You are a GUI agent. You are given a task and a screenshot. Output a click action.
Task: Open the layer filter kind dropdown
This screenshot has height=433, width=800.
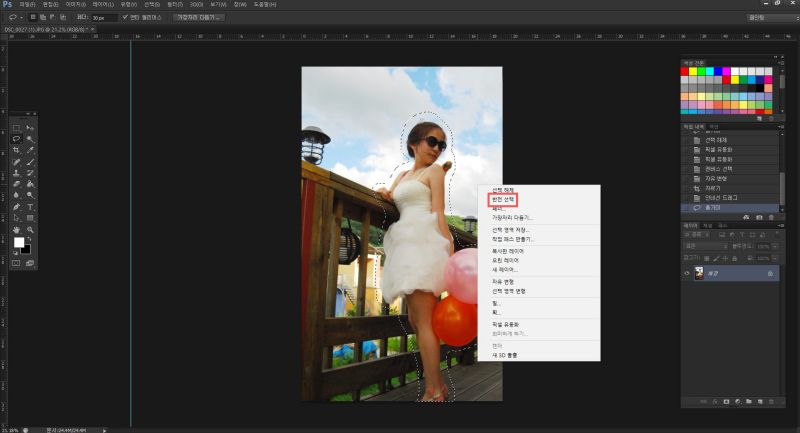[699, 235]
